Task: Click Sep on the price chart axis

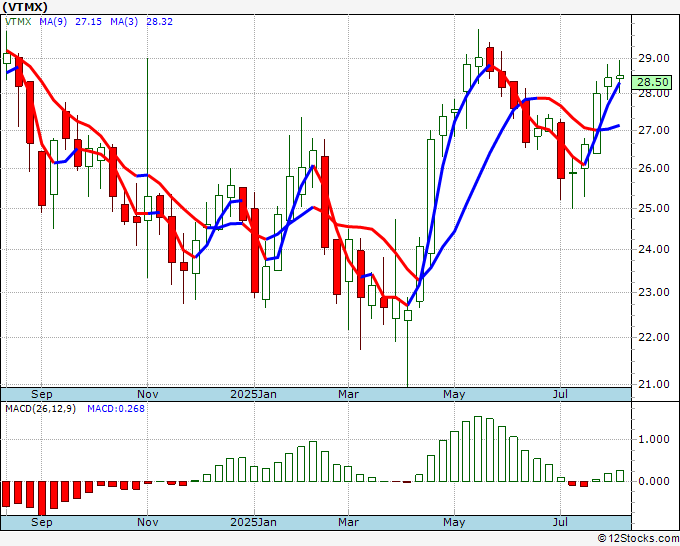Action: point(42,394)
